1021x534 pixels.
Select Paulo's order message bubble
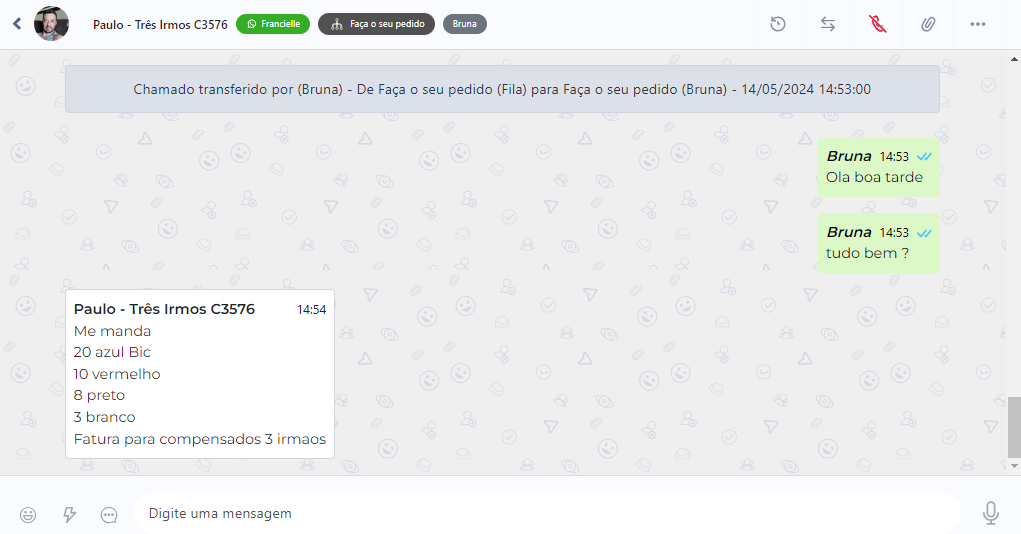pos(200,374)
